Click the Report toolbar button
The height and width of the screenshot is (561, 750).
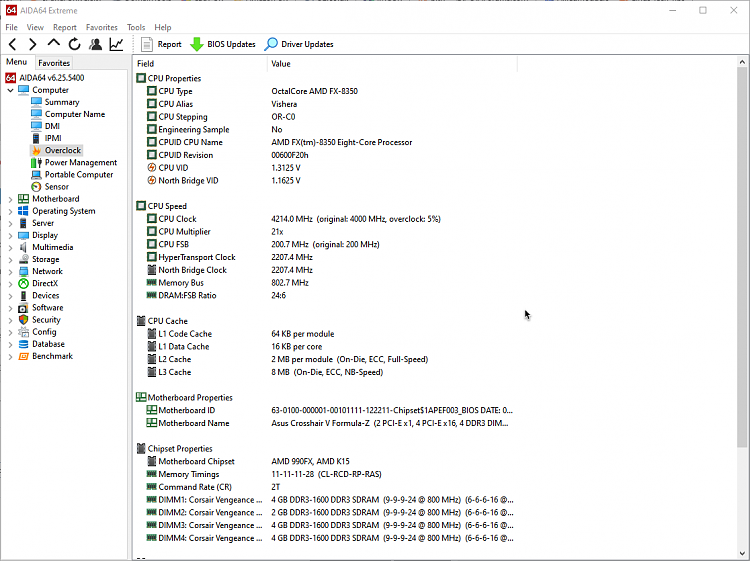[161, 44]
